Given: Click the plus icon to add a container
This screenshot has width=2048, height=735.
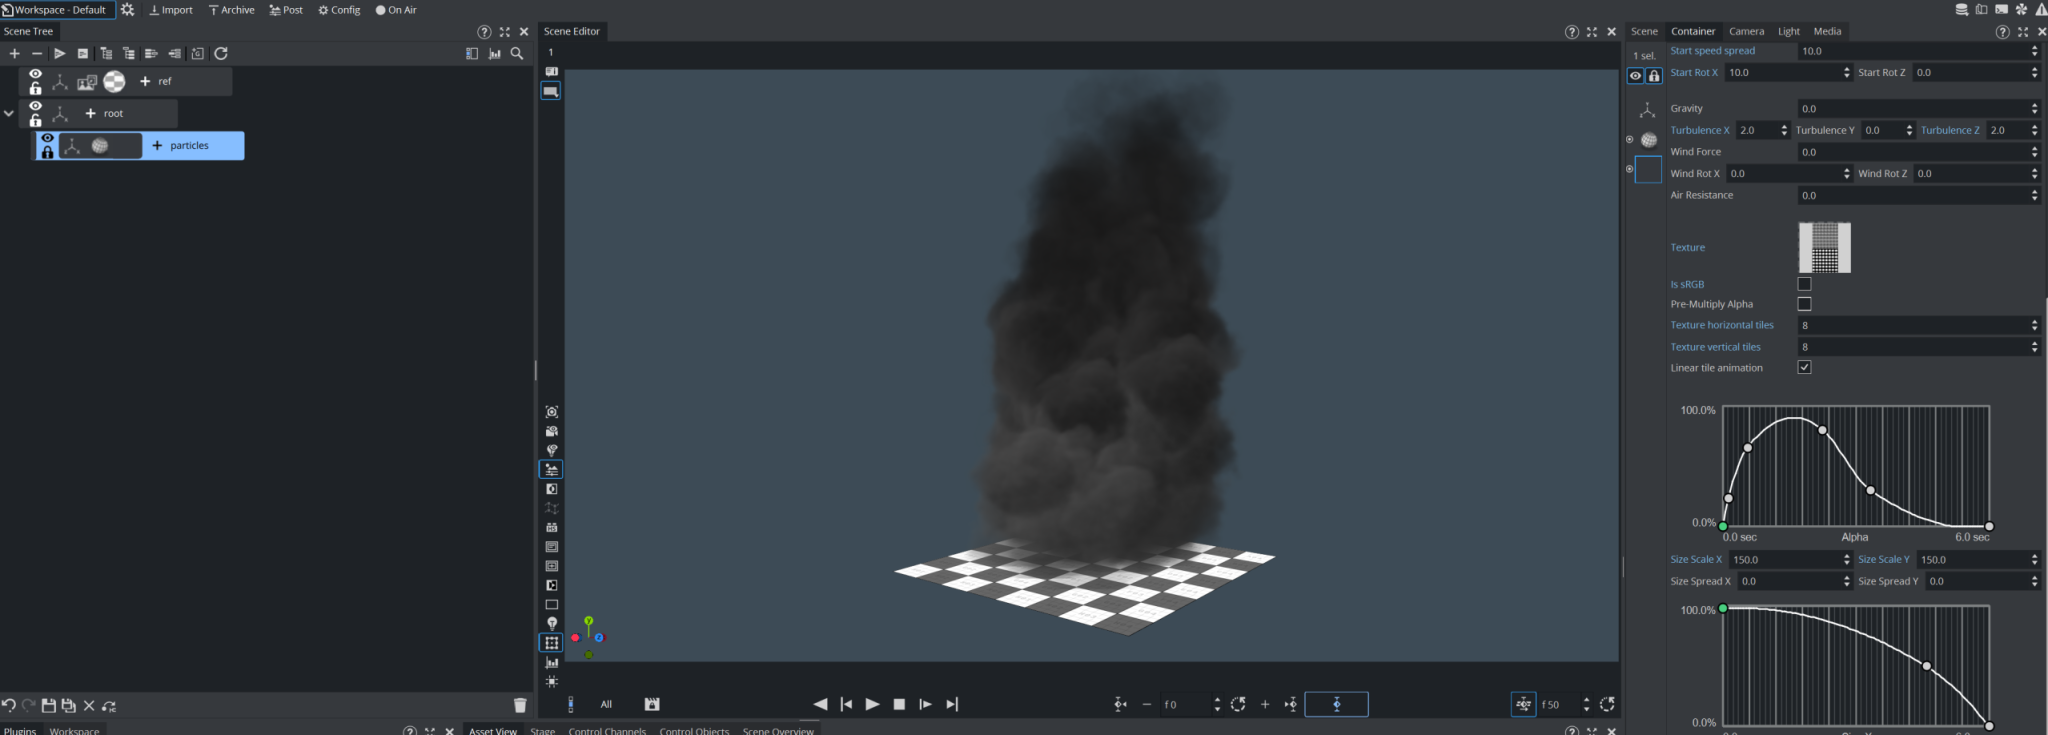Looking at the screenshot, I should [14, 54].
